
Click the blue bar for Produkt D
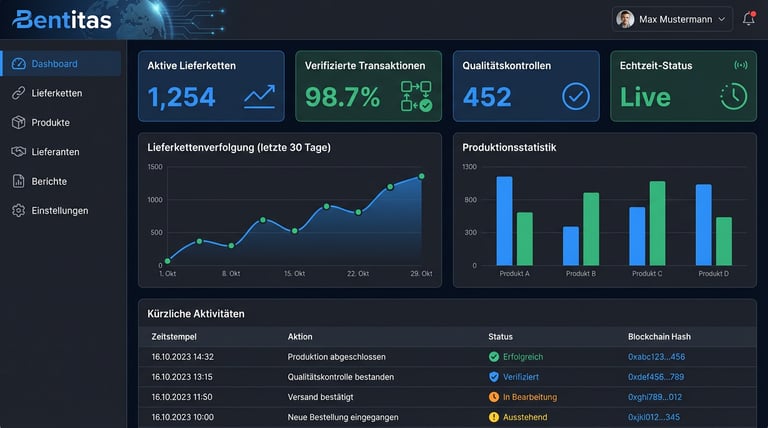click(x=704, y=225)
